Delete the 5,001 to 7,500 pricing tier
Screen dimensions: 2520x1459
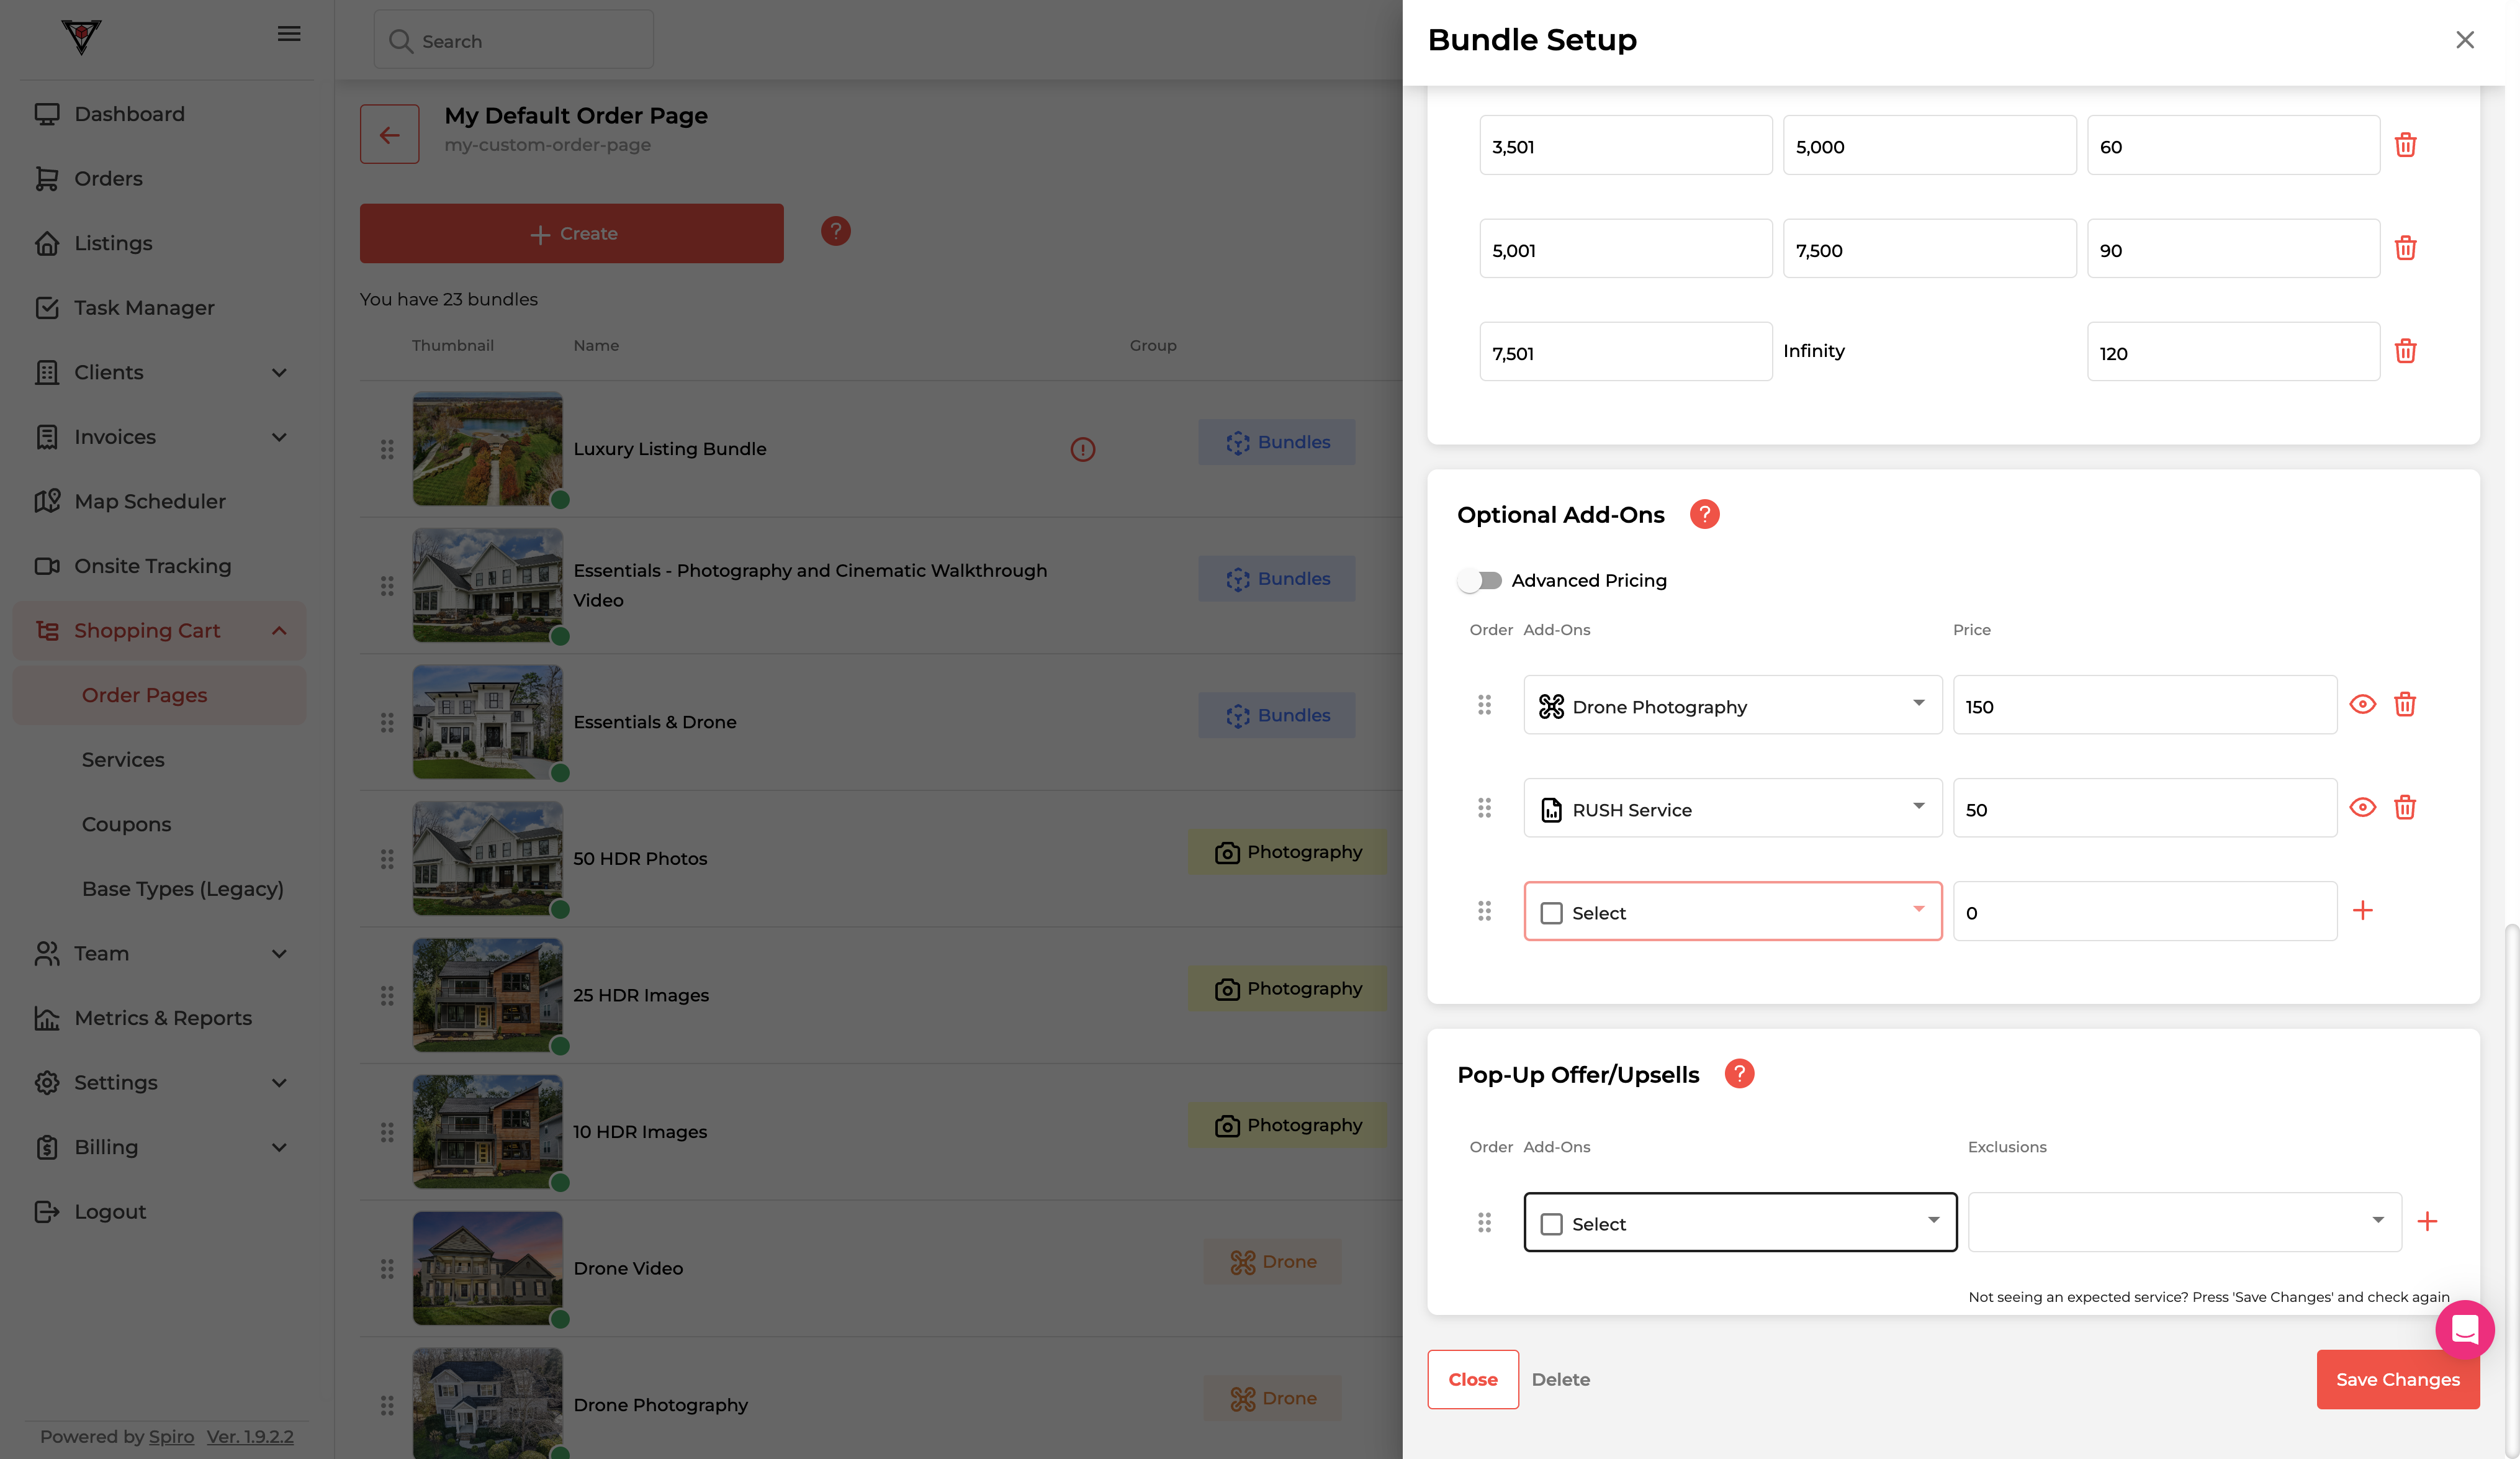pyautogui.click(x=2405, y=248)
